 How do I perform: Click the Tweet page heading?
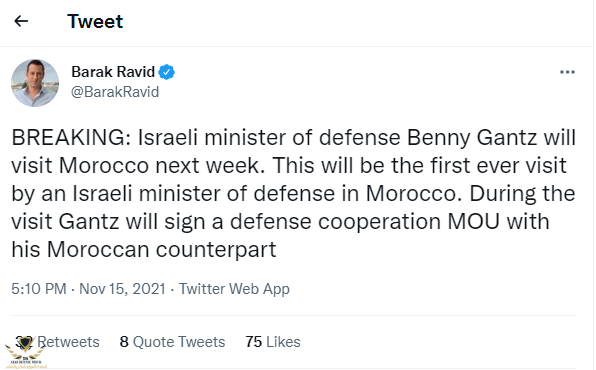(95, 21)
